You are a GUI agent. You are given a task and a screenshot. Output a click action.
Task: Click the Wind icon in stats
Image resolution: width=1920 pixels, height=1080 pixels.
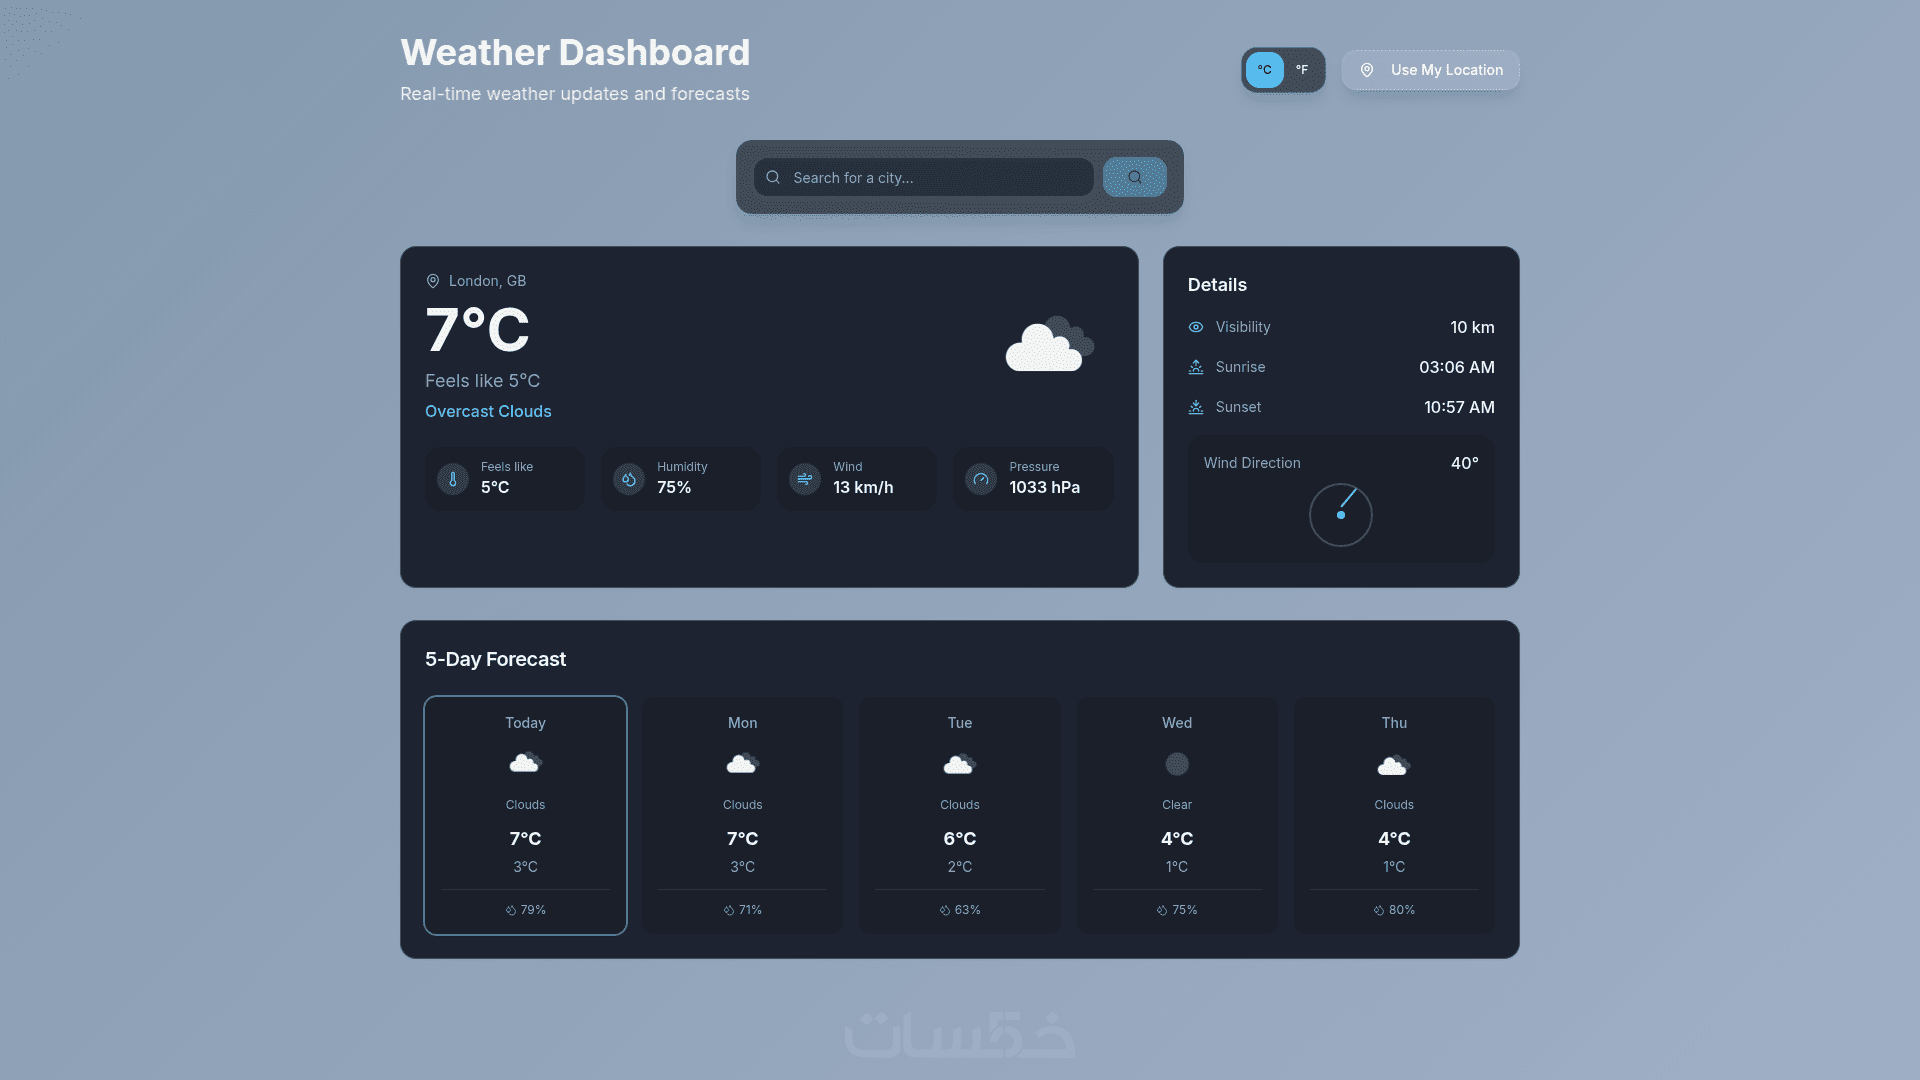(x=805, y=479)
